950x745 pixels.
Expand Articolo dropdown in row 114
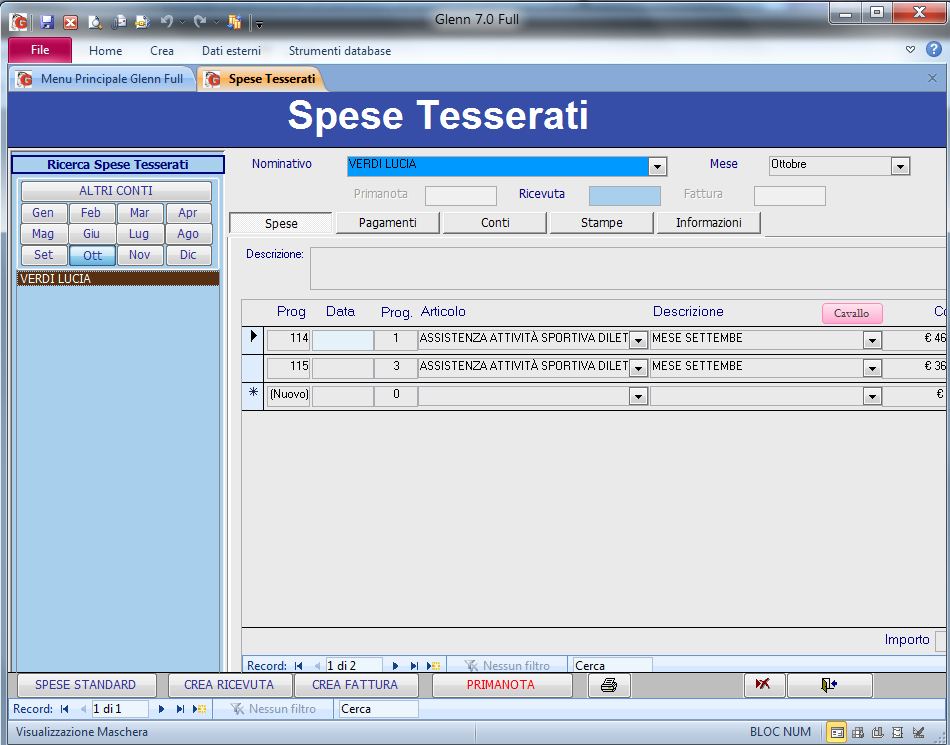coord(638,340)
